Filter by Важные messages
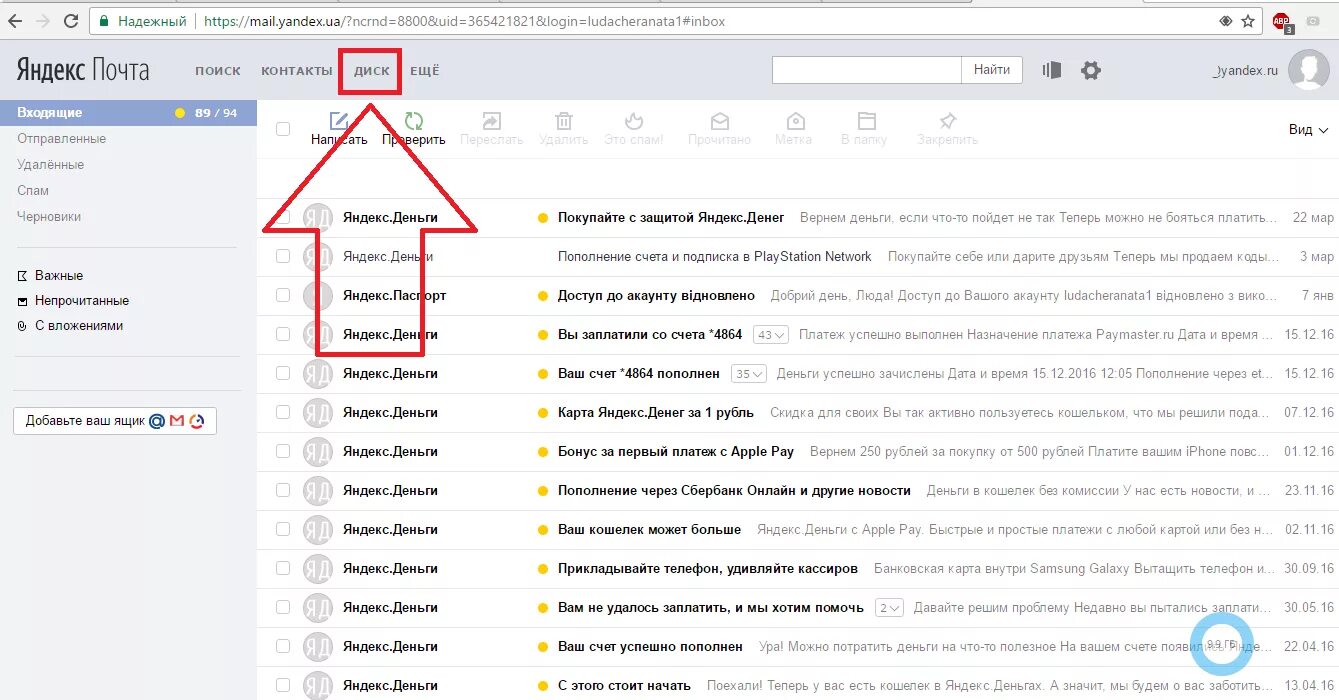 click(x=59, y=275)
